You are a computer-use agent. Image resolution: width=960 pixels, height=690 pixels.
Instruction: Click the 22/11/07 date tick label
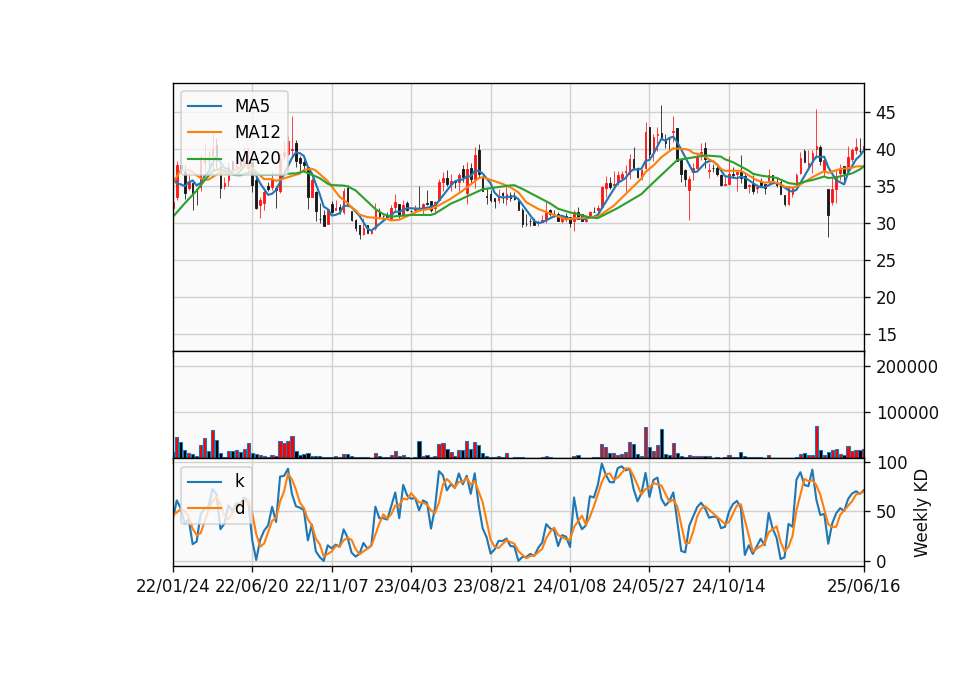332,586
